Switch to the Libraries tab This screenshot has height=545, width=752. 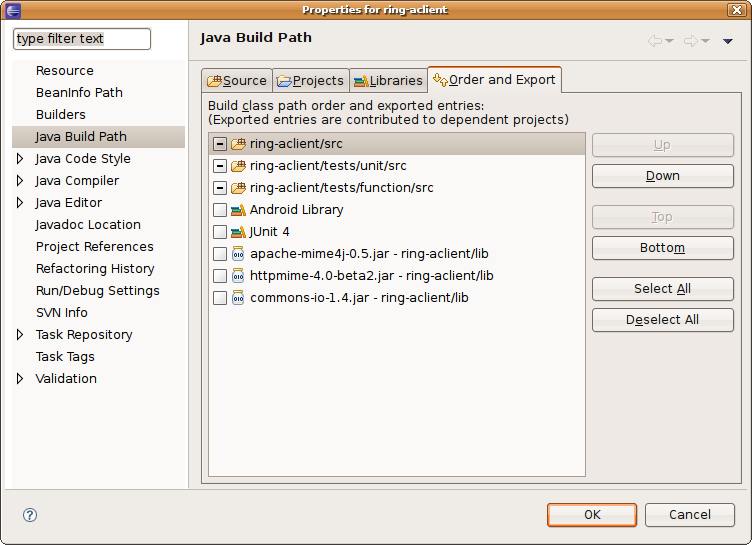tap(388, 80)
